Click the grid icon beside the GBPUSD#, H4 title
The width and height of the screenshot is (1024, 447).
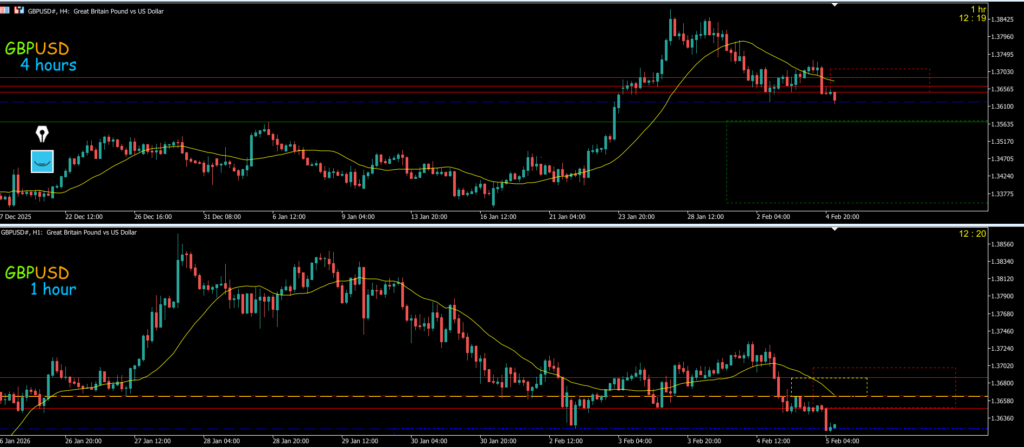pyautogui.click(x=6, y=10)
